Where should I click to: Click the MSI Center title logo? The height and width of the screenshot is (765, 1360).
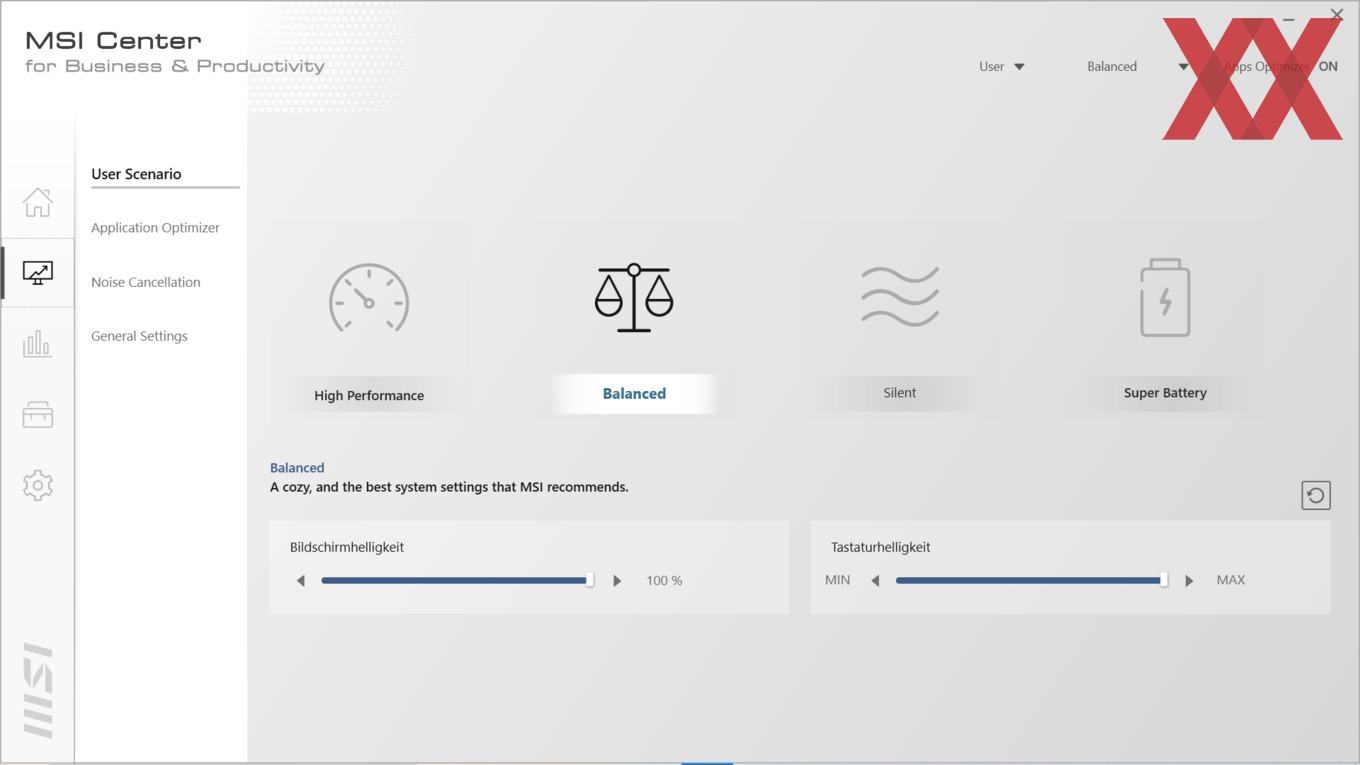point(175,52)
